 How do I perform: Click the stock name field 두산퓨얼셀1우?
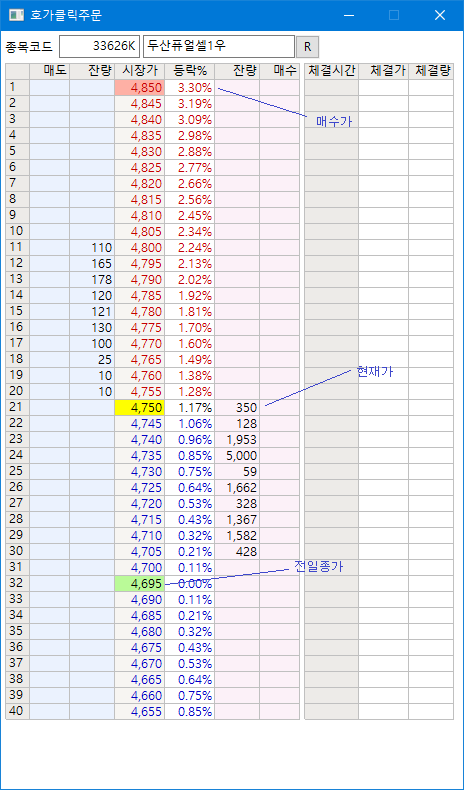pyautogui.click(x=219, y=47)
